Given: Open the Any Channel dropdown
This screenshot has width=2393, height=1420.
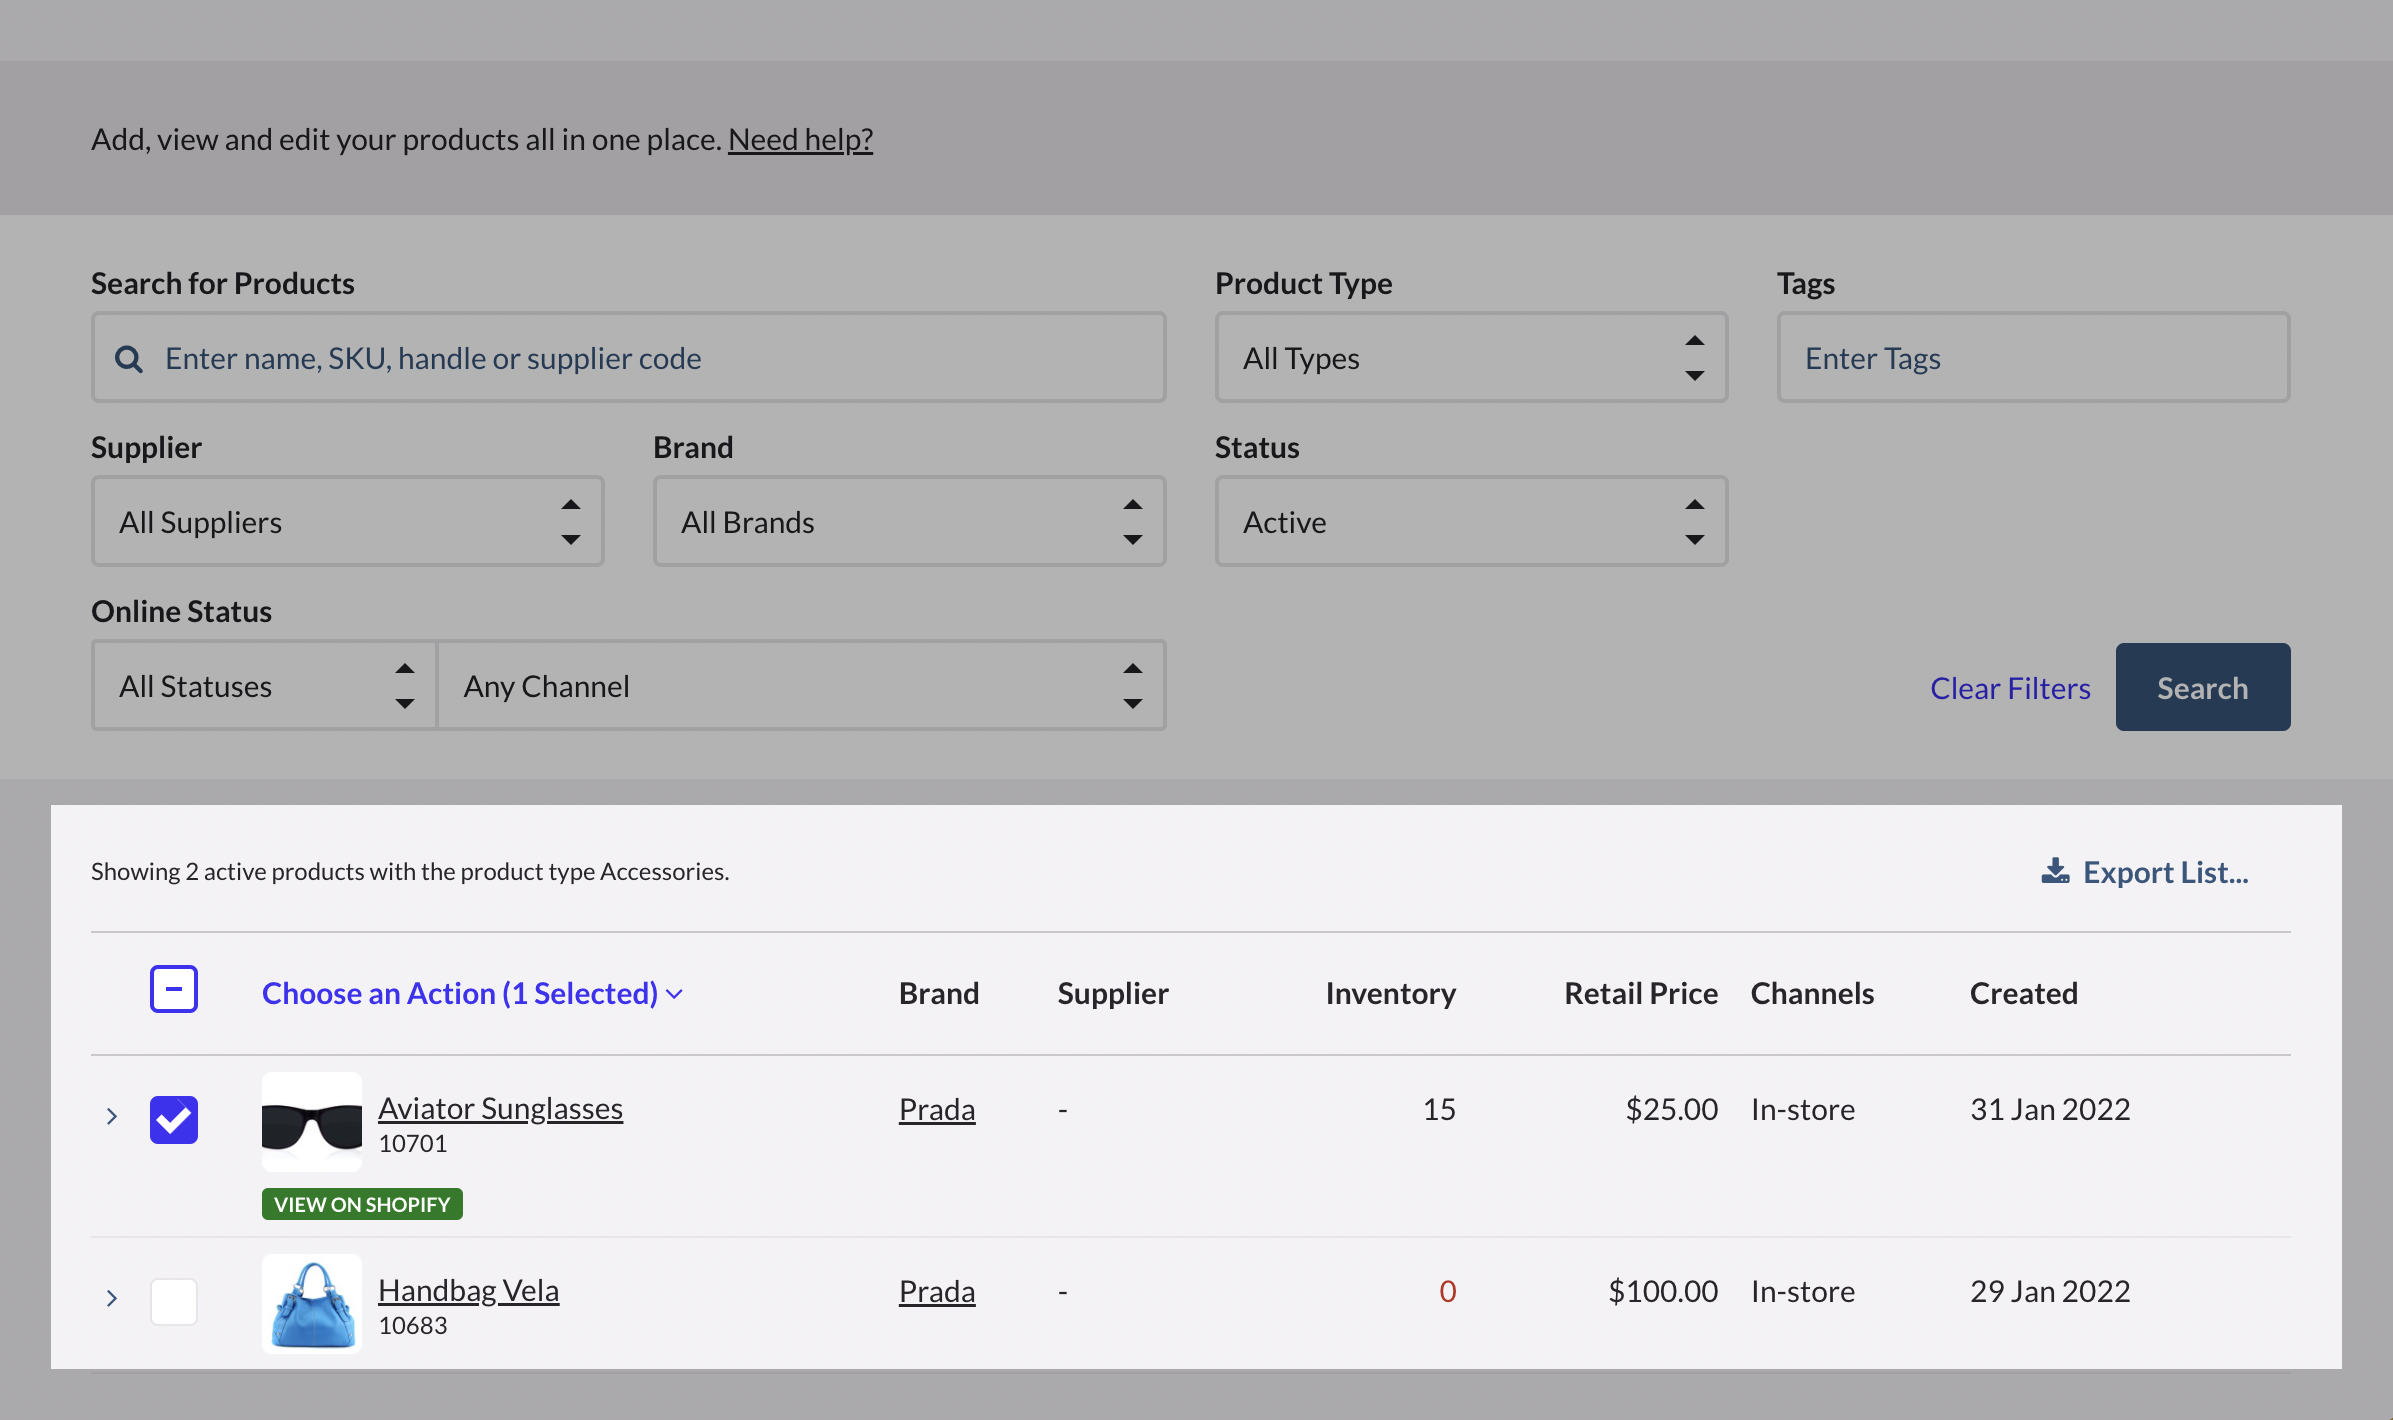Looking at the screenshot, I should click(802, 685).
